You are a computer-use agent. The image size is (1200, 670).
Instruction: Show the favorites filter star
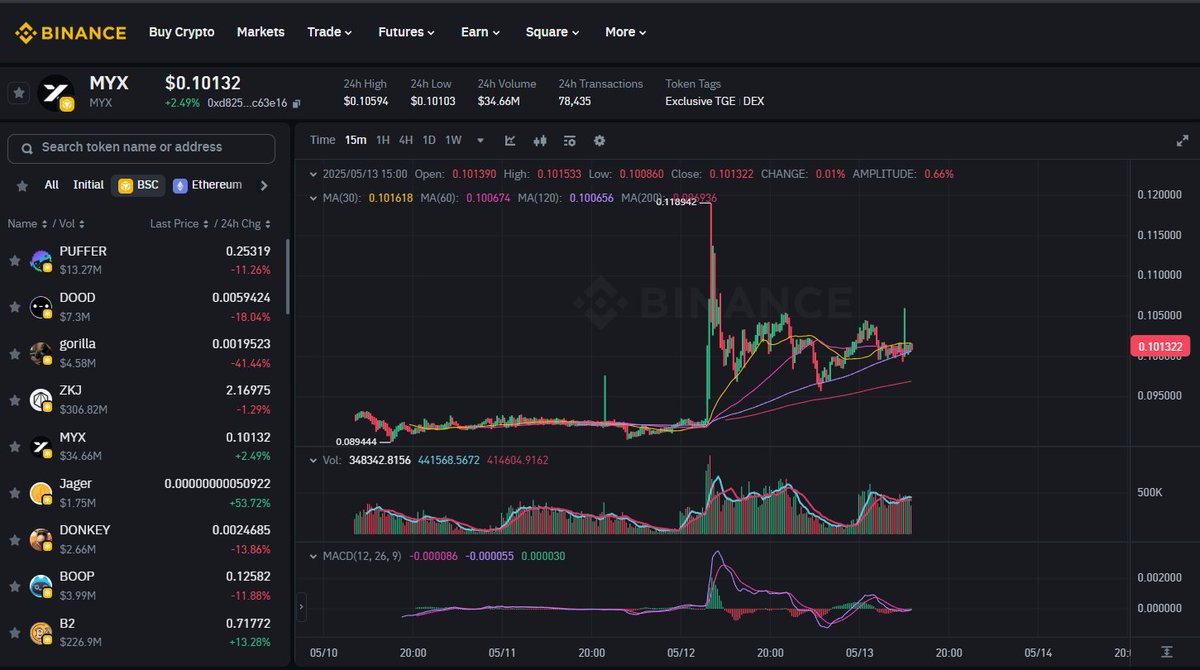point(23,186)
